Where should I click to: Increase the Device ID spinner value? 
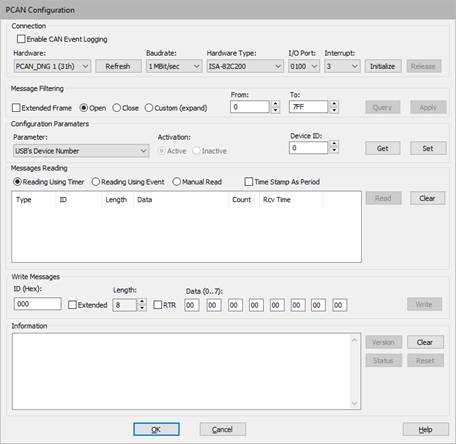334,144
